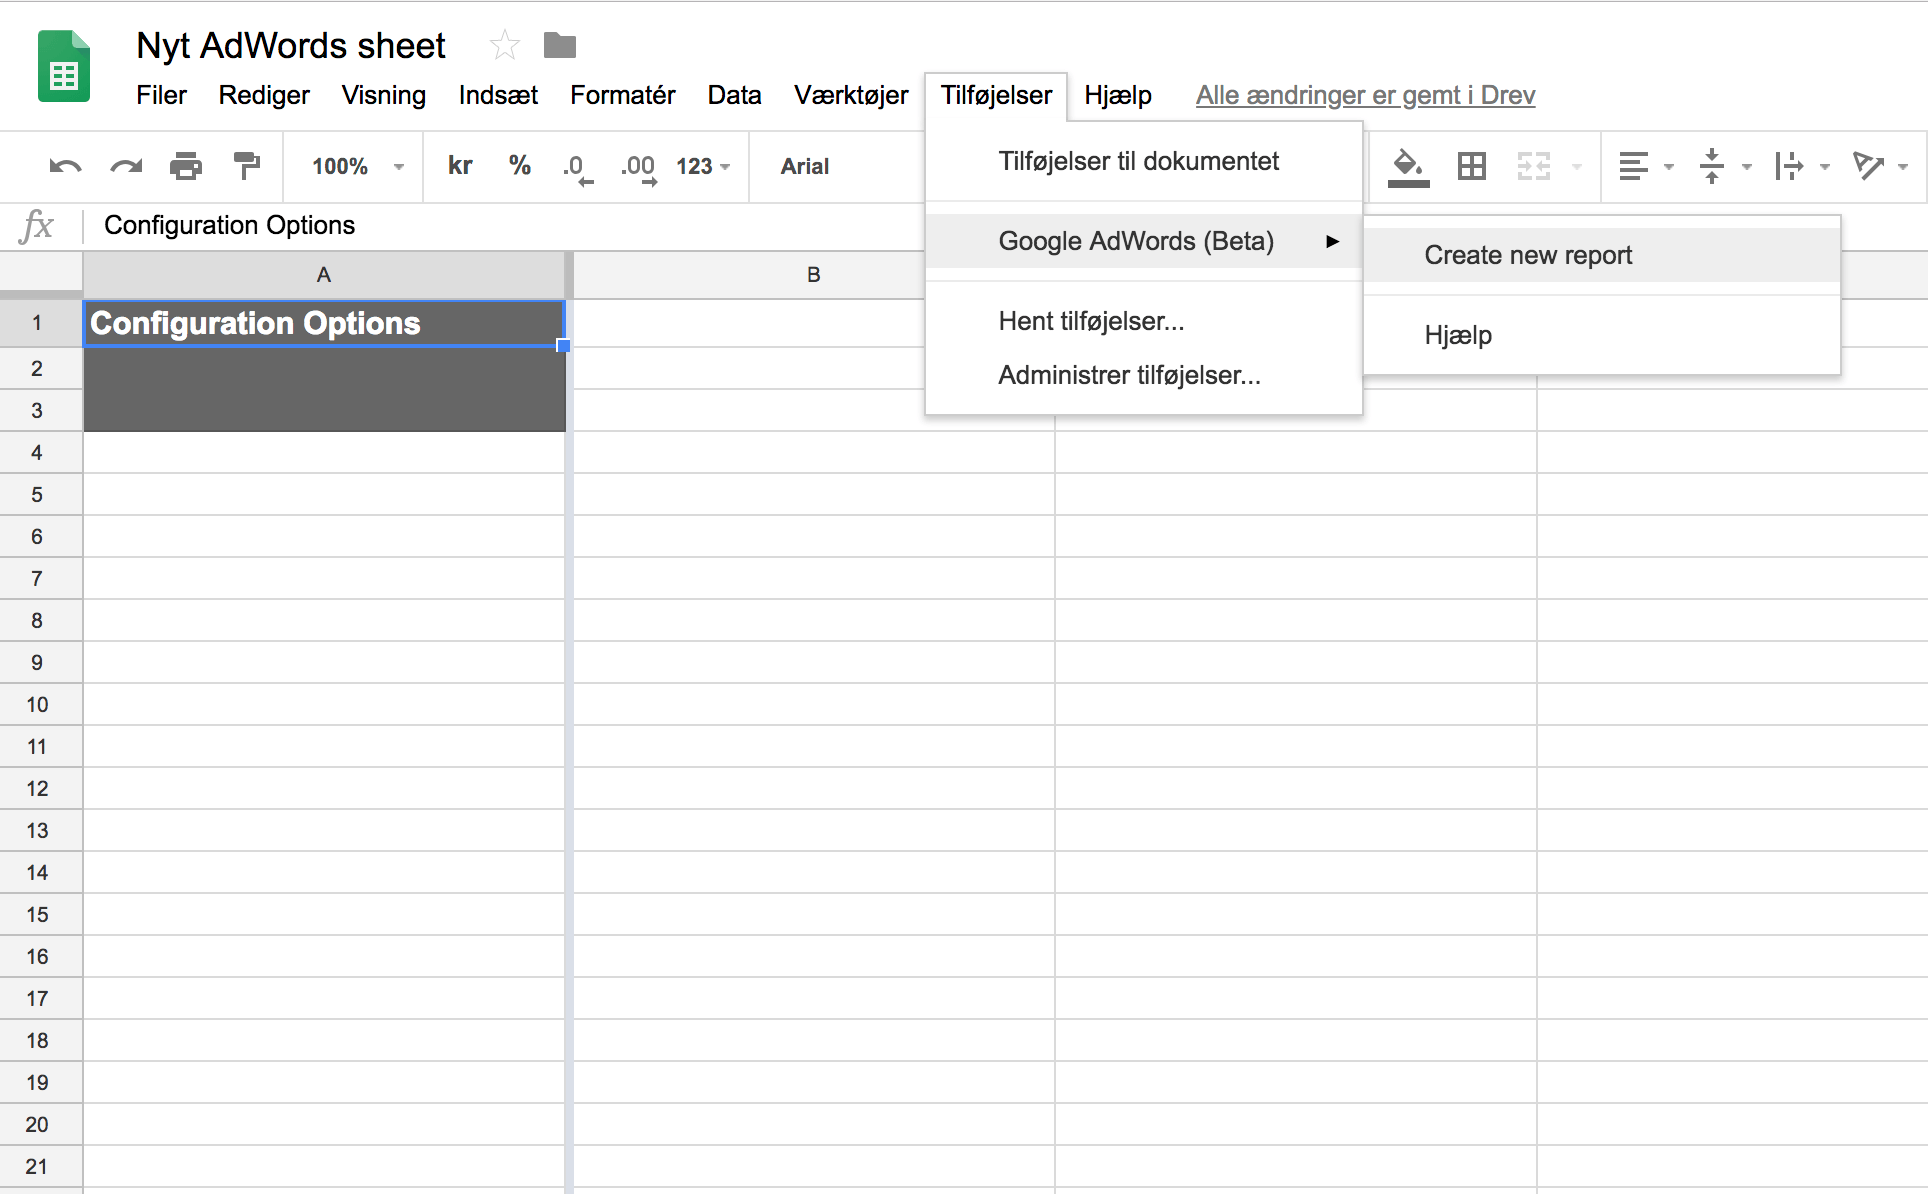Open text wrapping dropdown arrow
Viewport: 1928px width, 1194px height.
click(1825, 167)
